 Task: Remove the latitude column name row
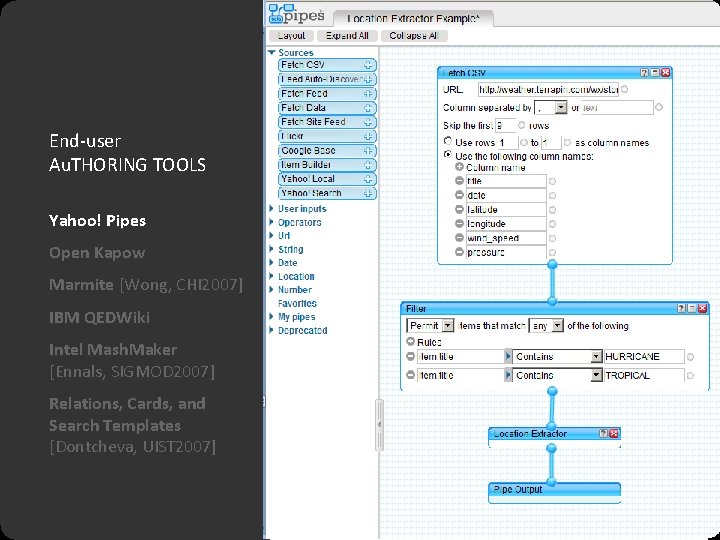tap(459, 209)
